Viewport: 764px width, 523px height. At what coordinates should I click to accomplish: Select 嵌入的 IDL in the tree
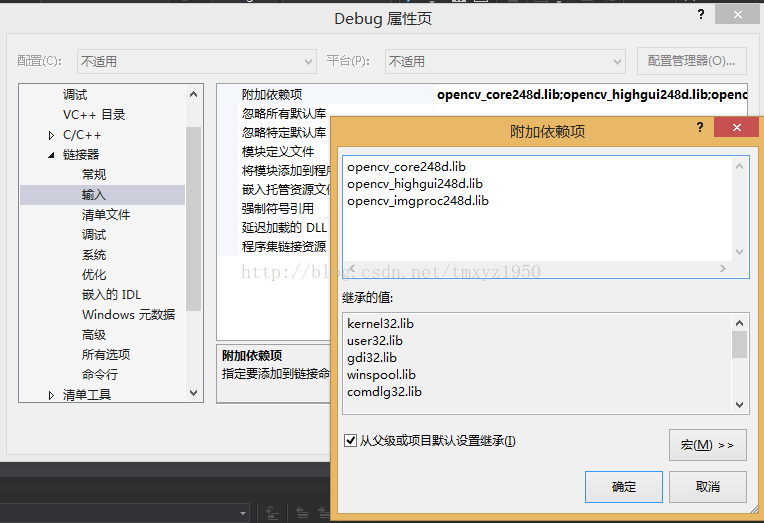pos(112,295)
